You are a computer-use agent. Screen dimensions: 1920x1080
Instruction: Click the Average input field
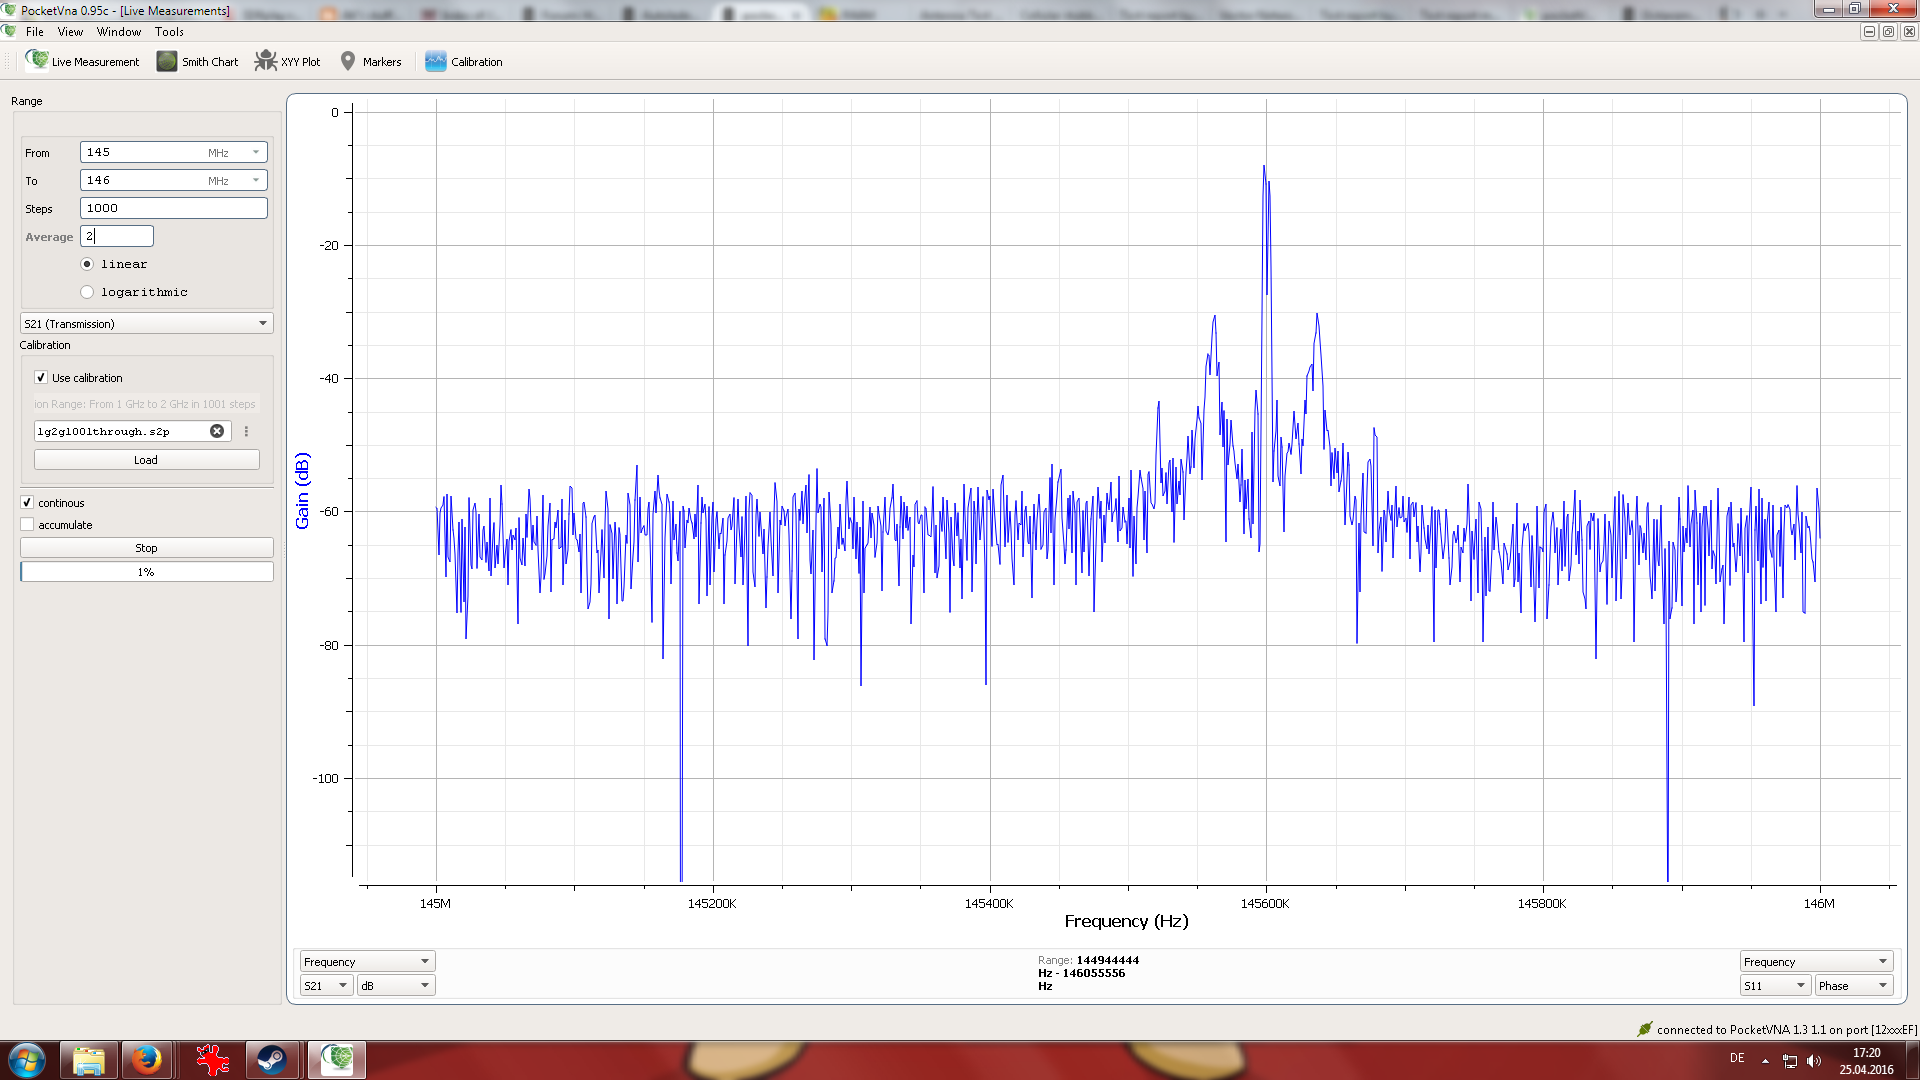point(116,236)
